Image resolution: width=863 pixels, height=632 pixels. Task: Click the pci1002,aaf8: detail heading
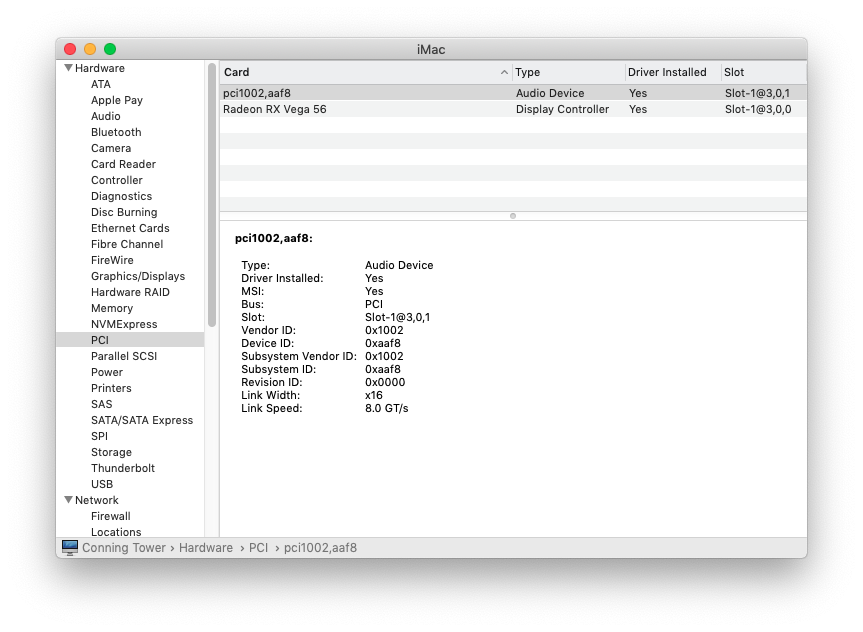[274, 238]
